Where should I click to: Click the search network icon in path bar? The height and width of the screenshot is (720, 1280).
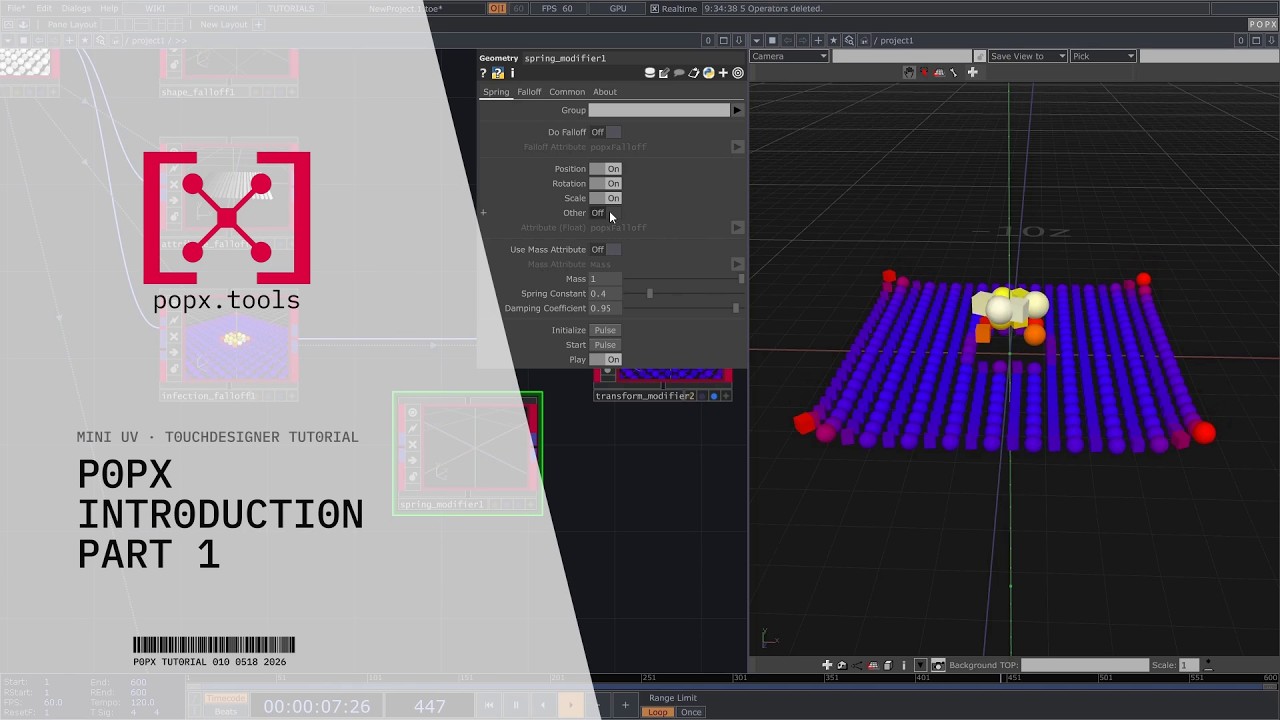click(x=849, y=40)
